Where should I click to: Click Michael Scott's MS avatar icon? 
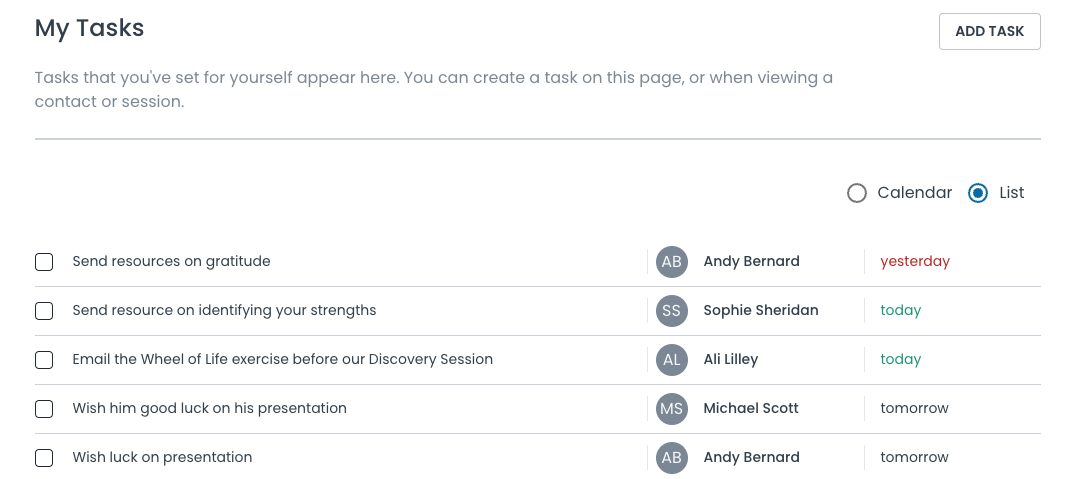[672, 409]
